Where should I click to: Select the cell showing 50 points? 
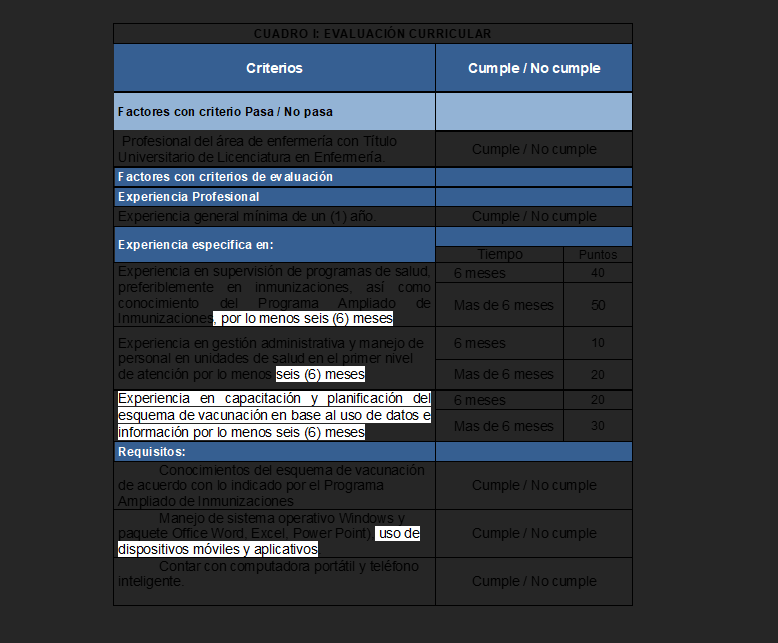click(x=598, y=305)
